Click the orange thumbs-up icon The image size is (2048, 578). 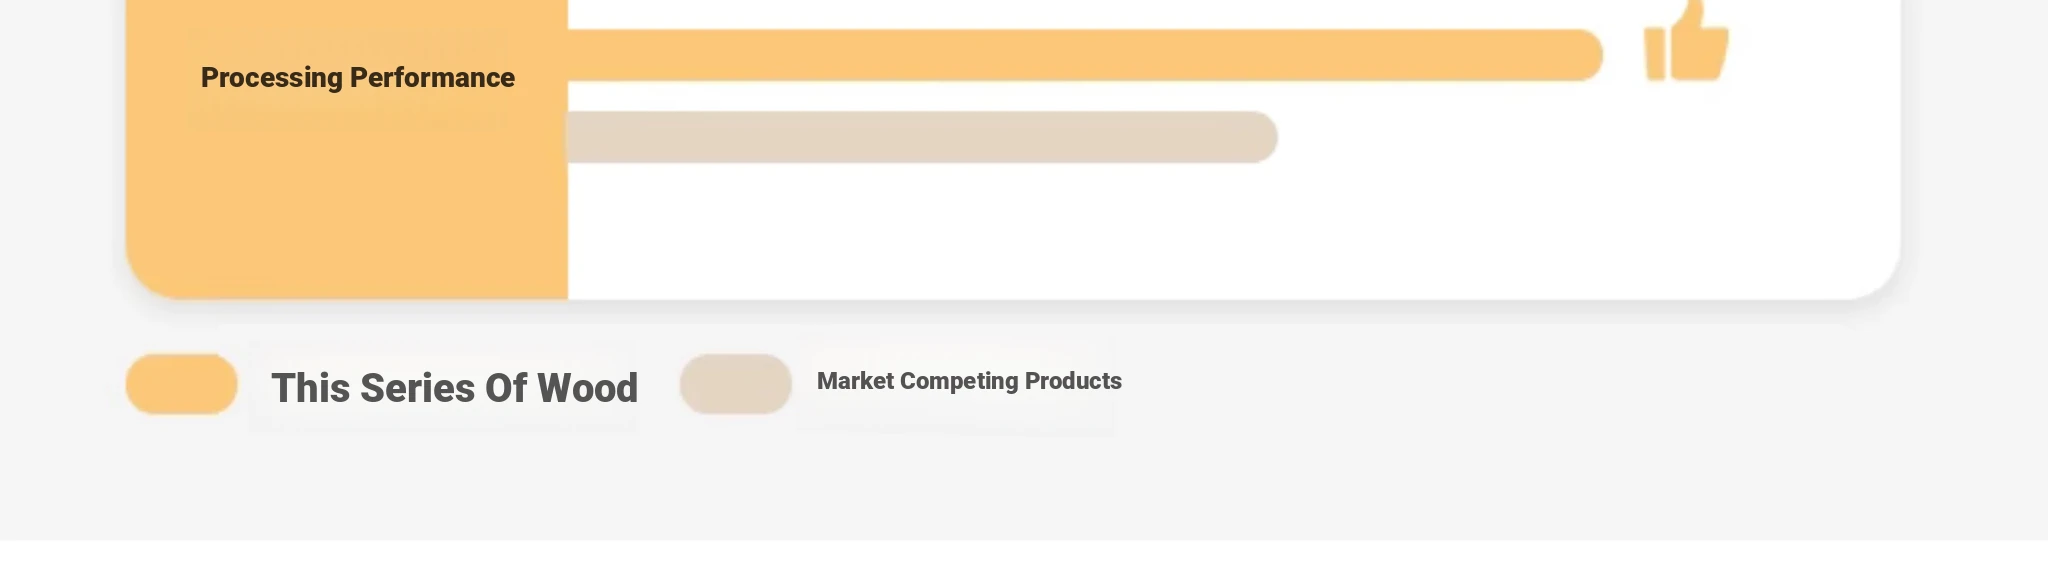(1686, 41)
